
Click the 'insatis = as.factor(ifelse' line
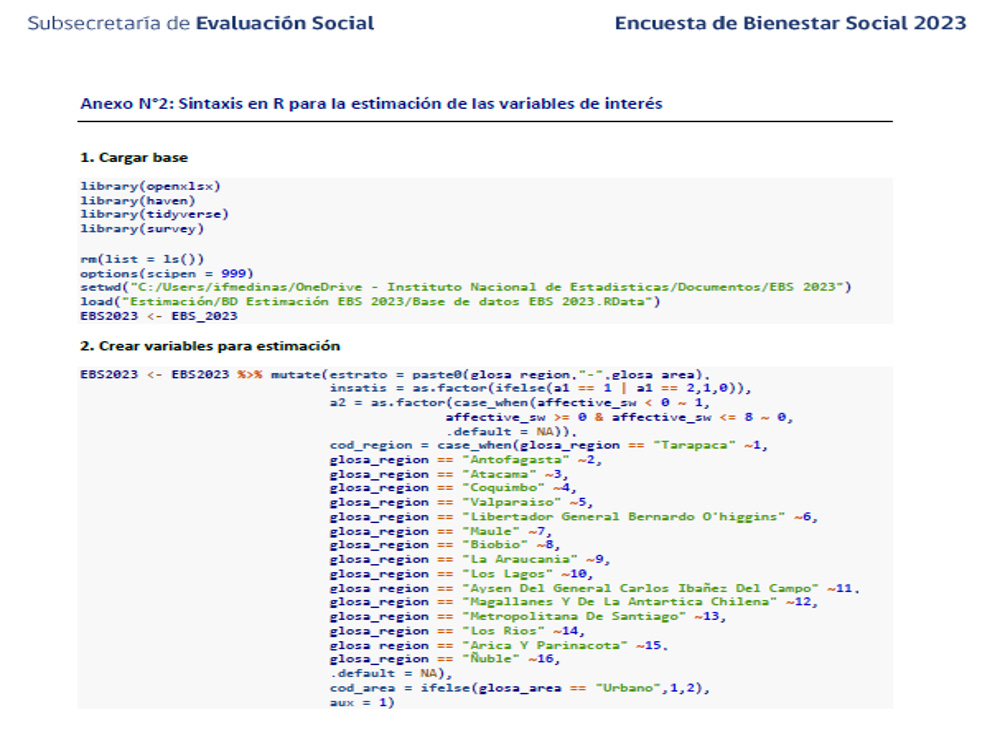pos(541,388)
